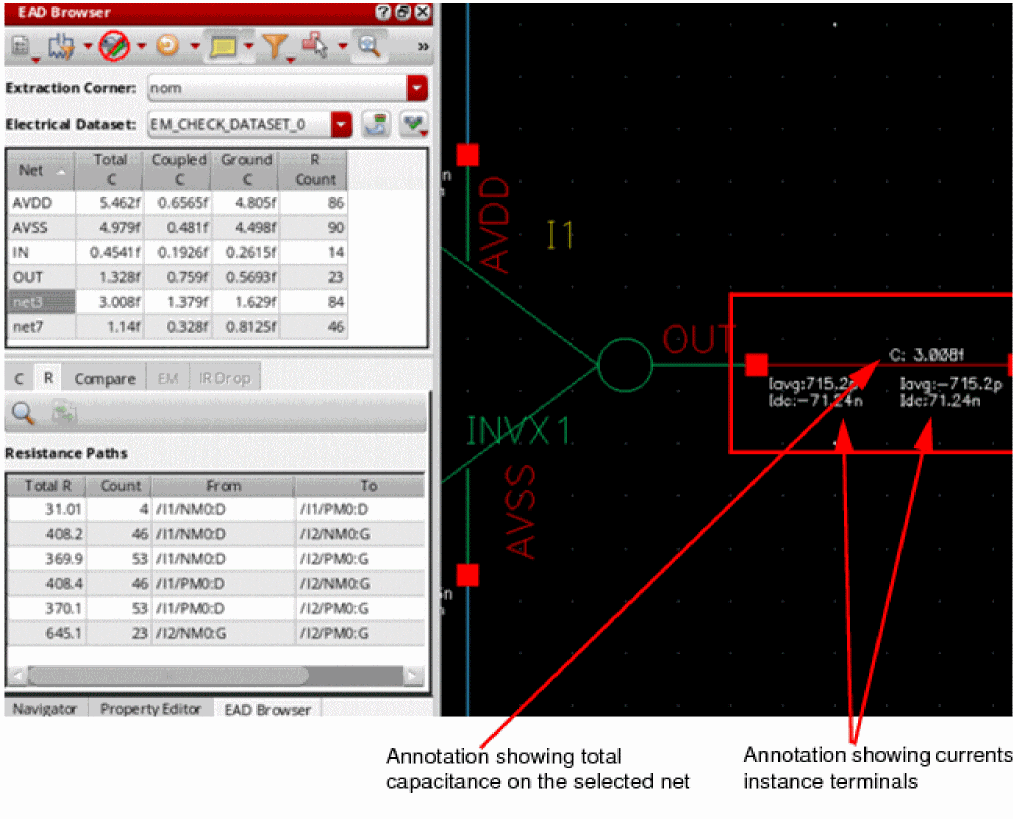Open the Extraction Corner dropdown

[417, 88]
